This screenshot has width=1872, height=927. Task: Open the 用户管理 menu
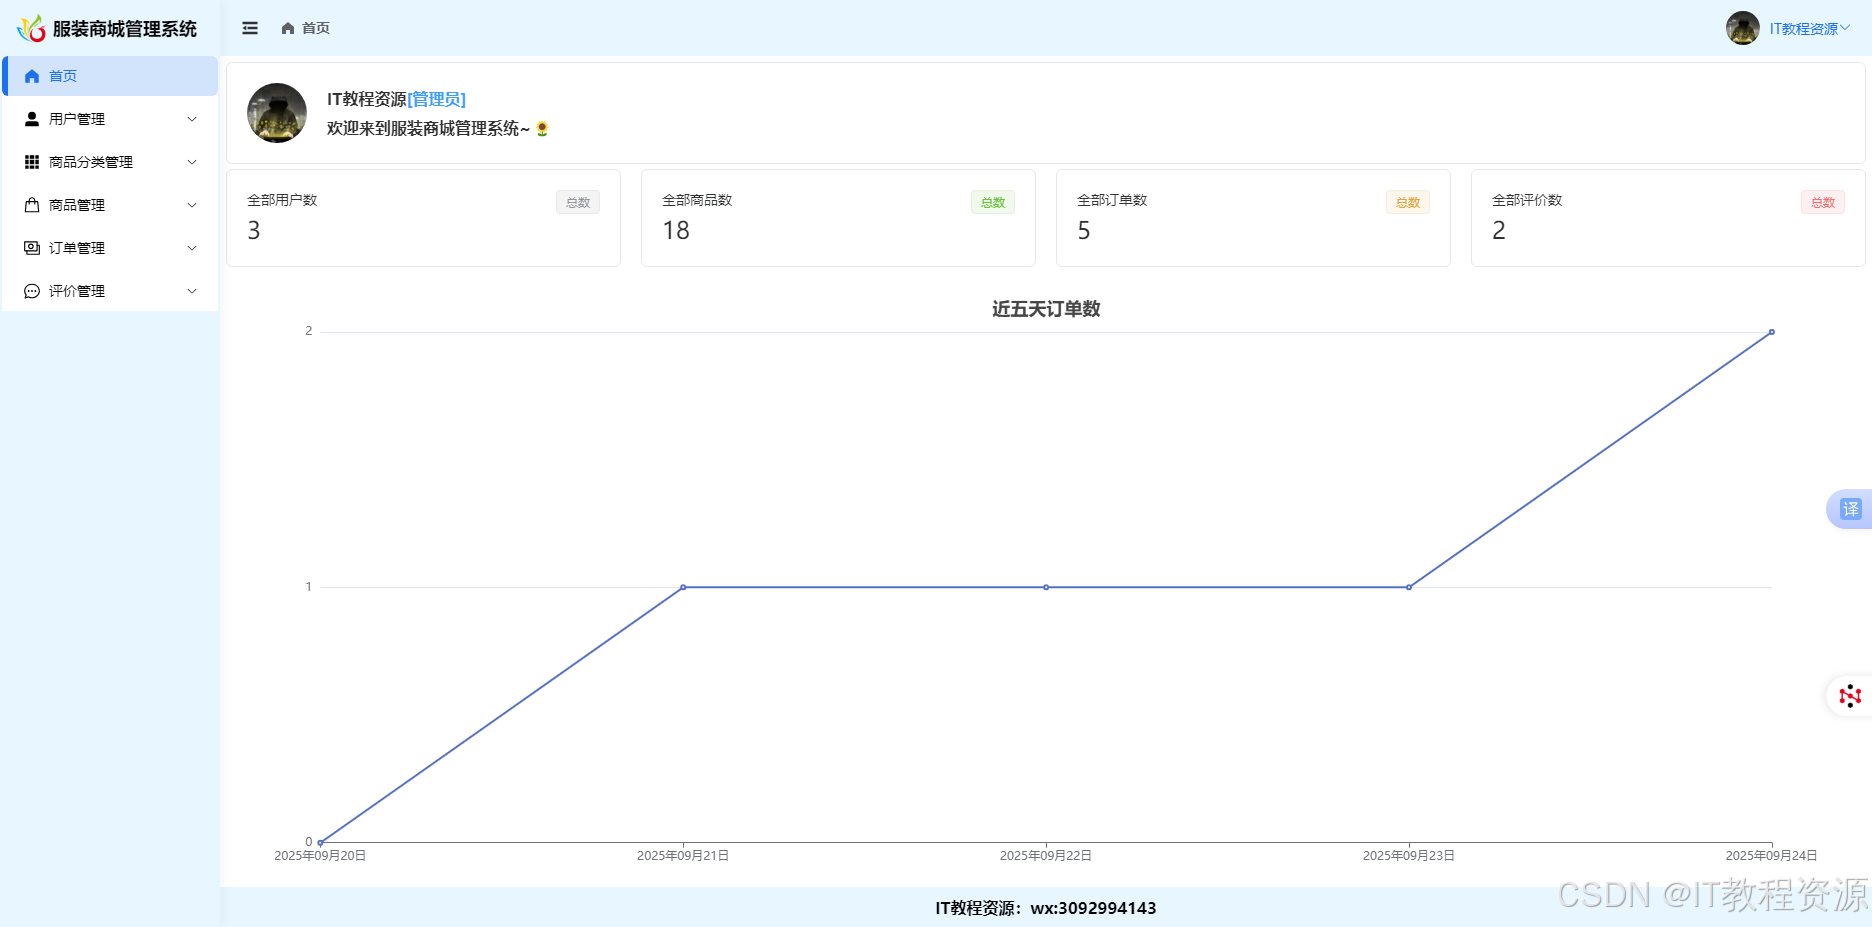[x=110, y=119]
